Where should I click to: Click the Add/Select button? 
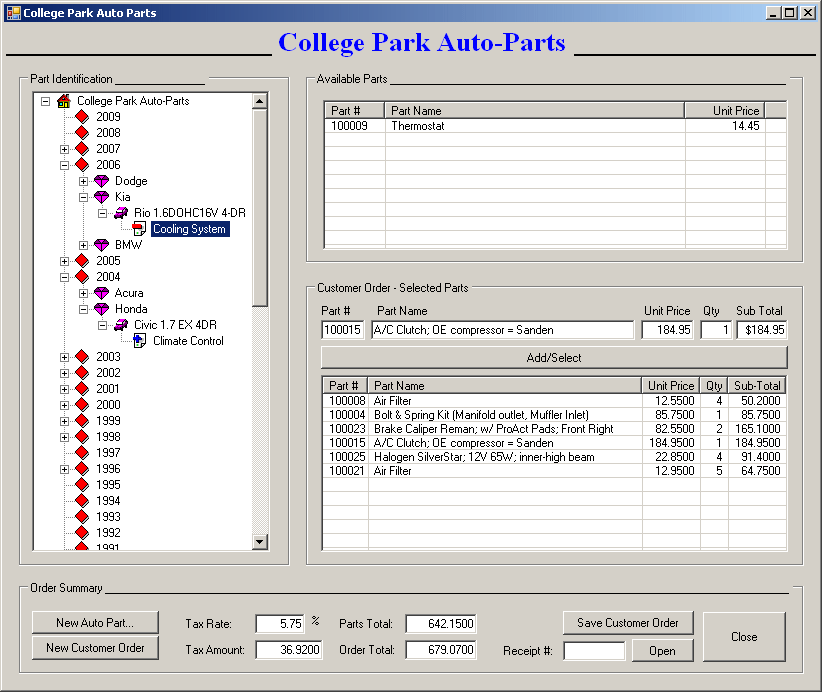[554, 358]
